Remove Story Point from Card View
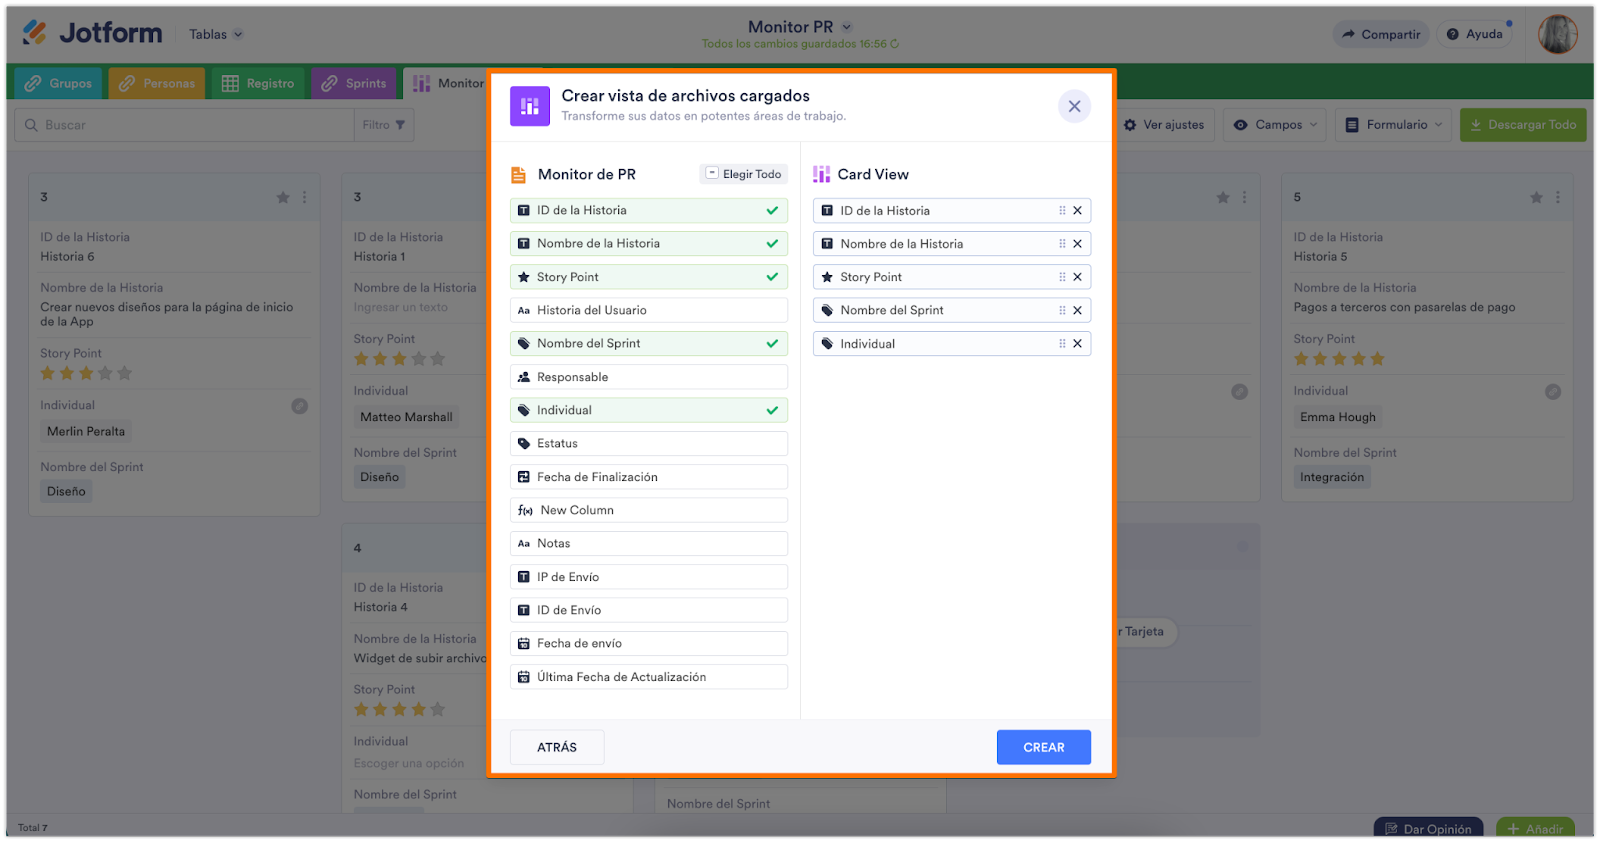Image resolution: width=1600 pixels, height=842 pixels. pyautogui.click(x=1077, y=277)
